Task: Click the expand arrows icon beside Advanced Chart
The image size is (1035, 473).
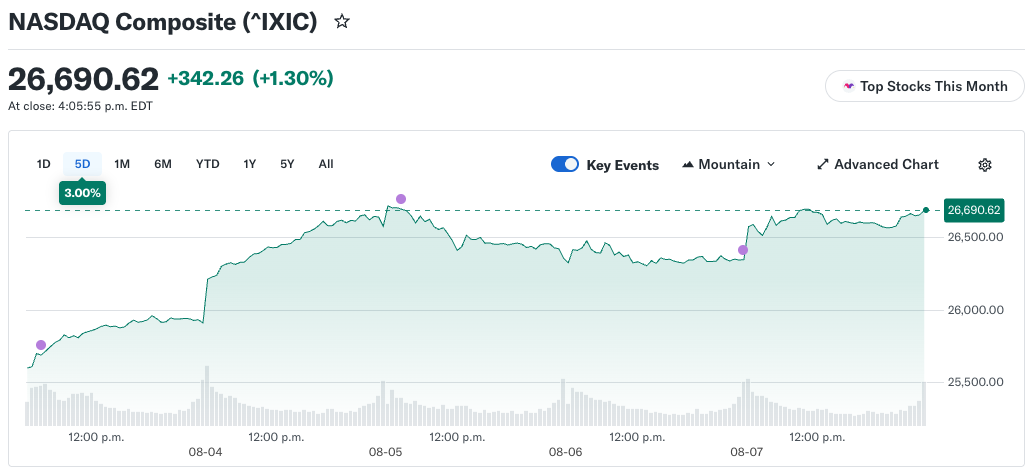Action: [x=822, y=165]
